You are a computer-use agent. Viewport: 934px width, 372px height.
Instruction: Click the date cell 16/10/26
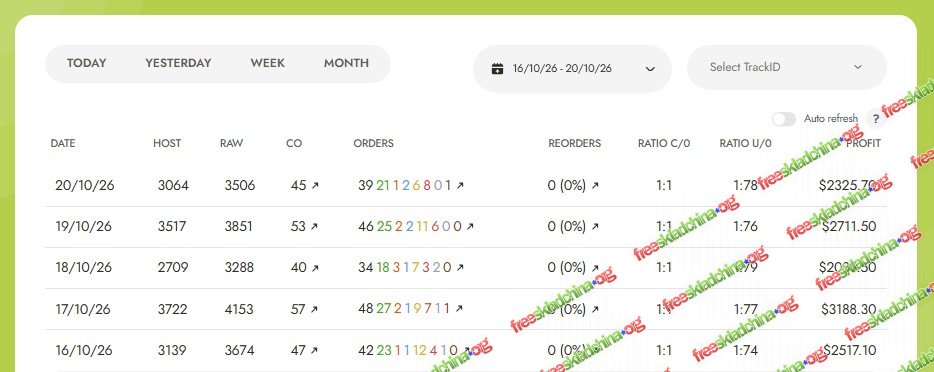click(x=83, y=351)
